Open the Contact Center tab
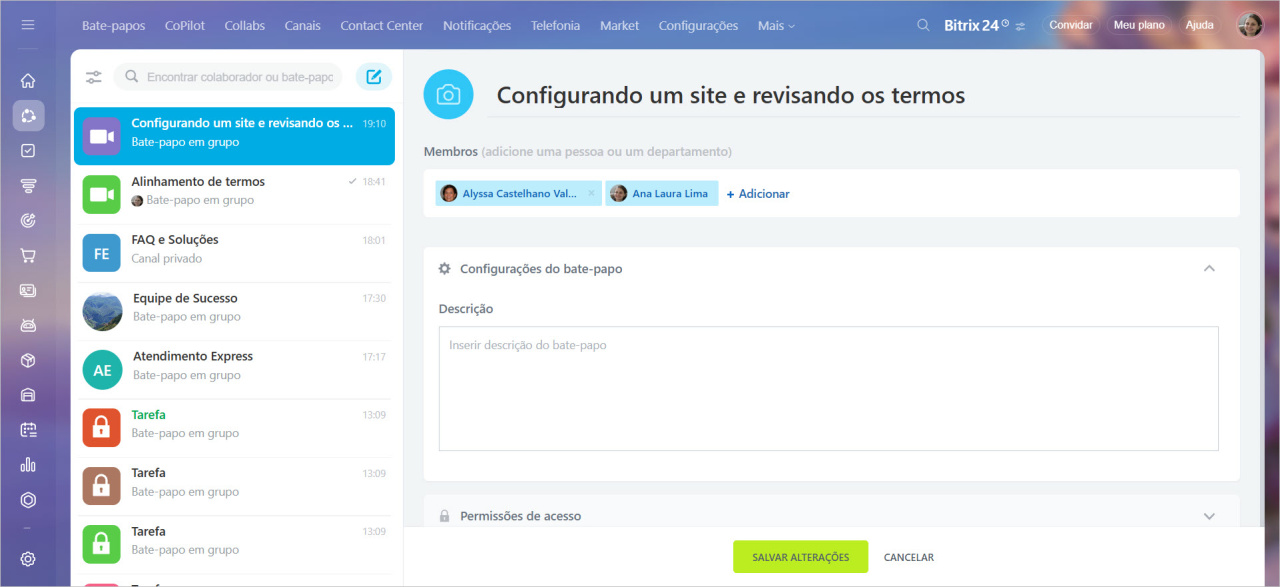Viewport: 1280px width, 587px height. click(381, 25)
